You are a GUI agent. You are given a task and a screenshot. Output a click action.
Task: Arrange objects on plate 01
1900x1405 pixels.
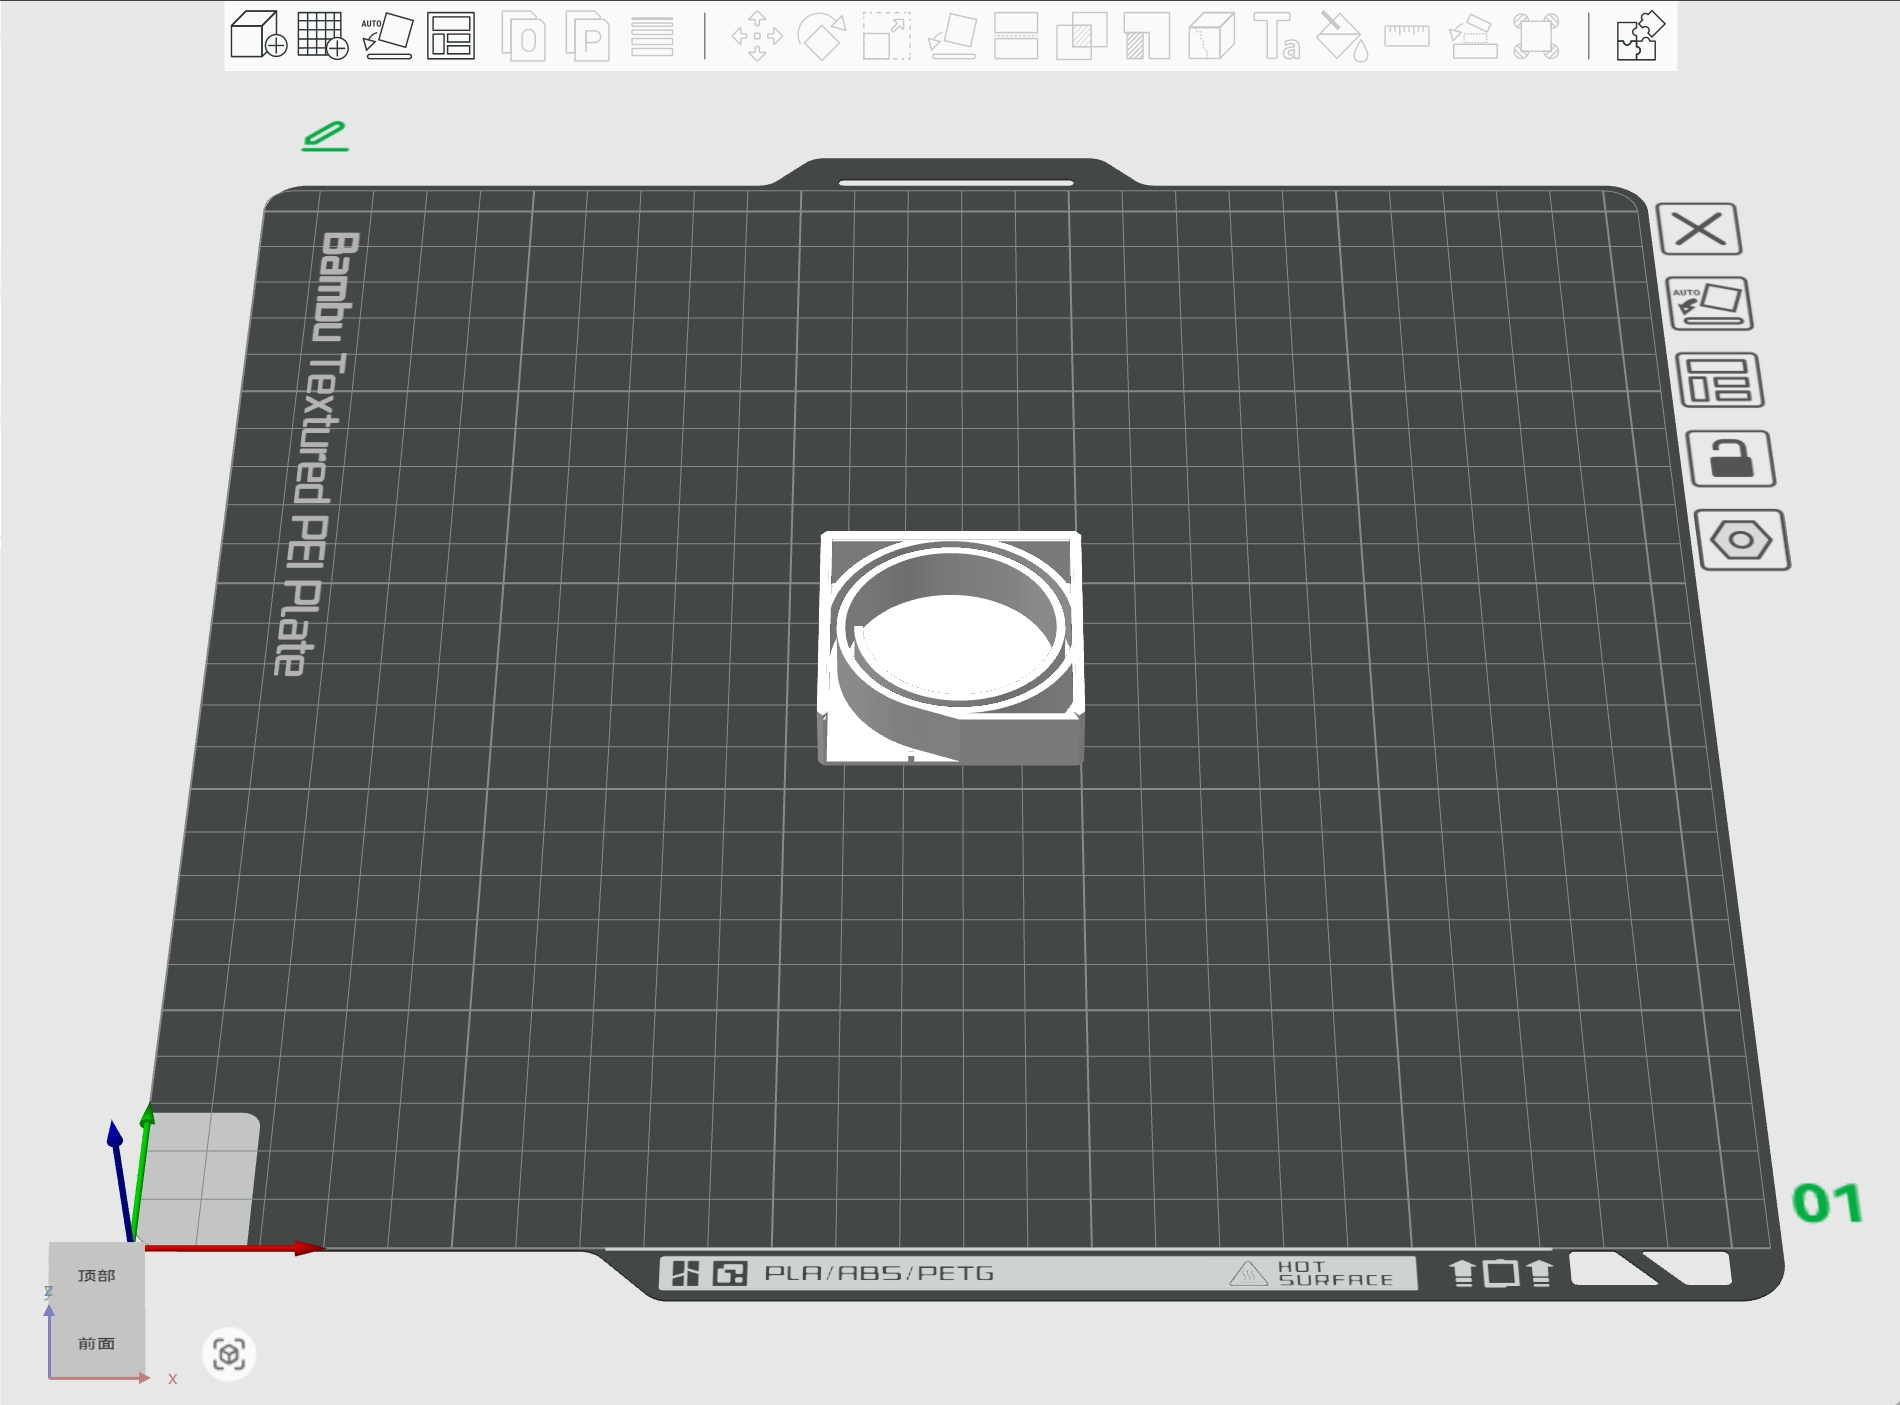click(1720, 381)
